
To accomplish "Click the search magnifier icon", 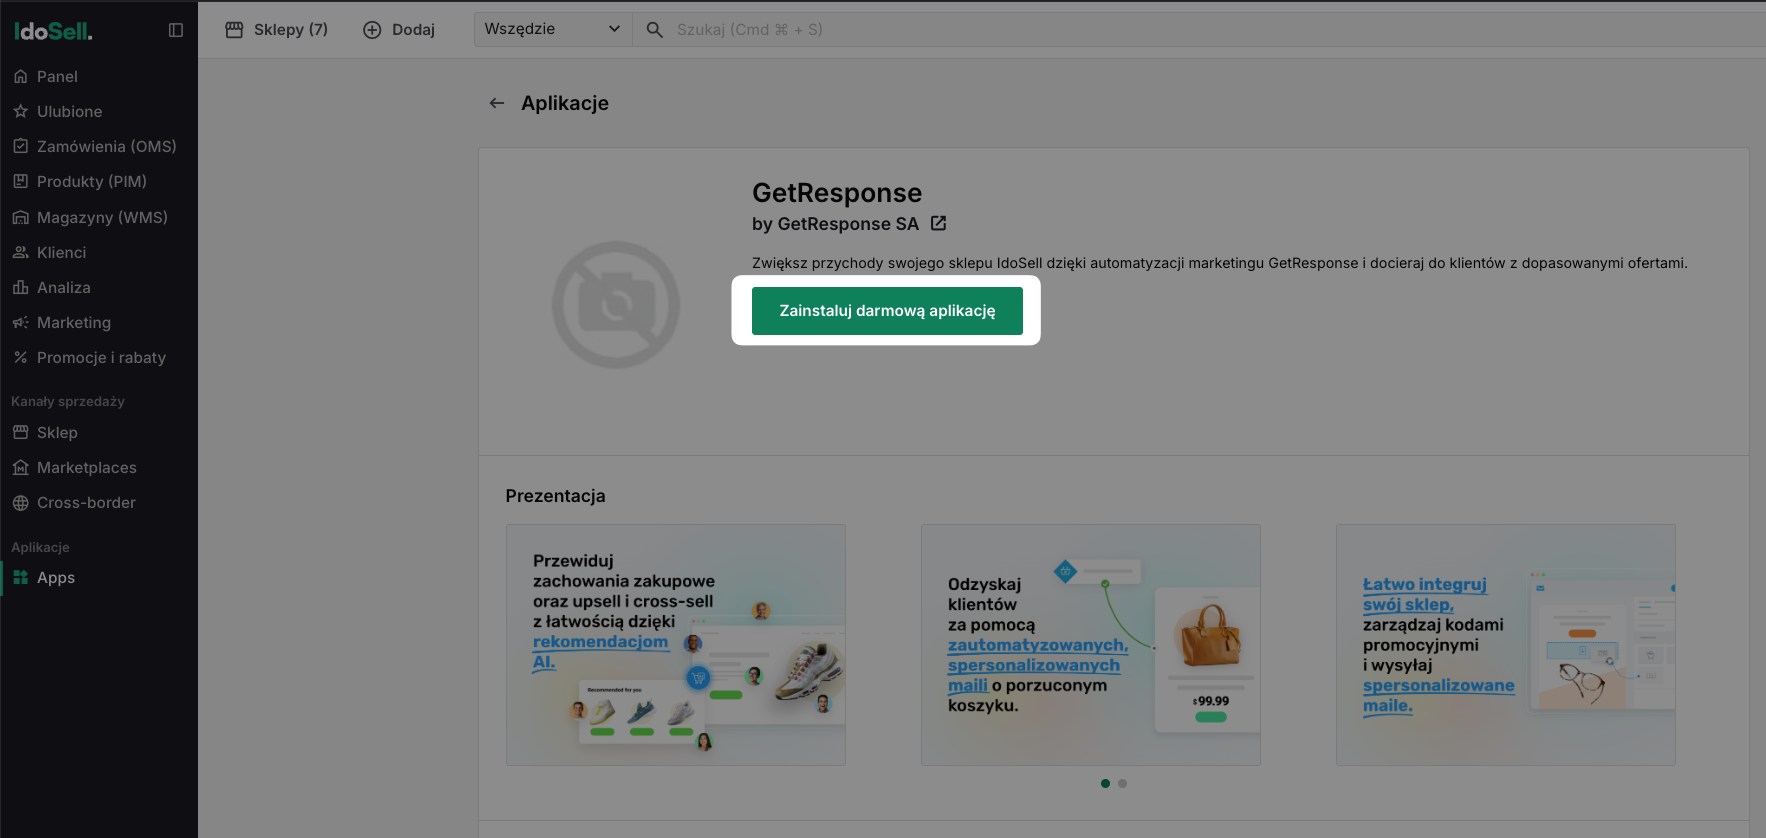I will (x=655, y=30).
